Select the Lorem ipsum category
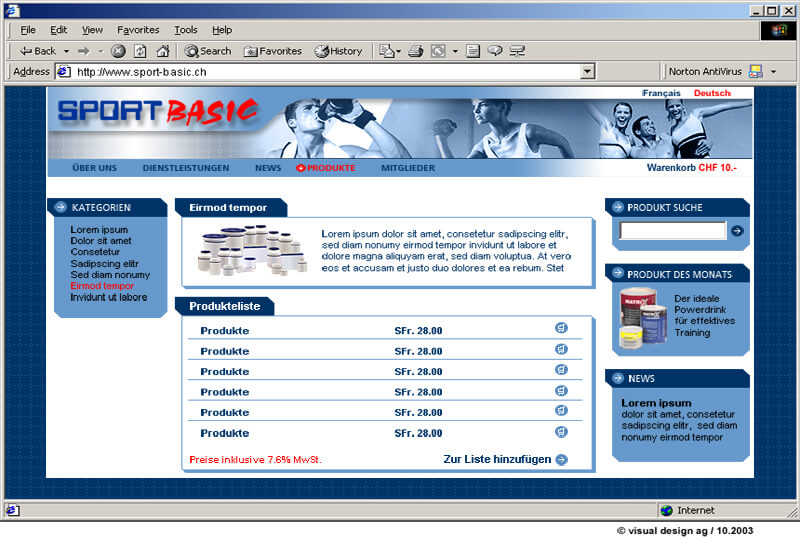The image size is (800, 540). 99,230
